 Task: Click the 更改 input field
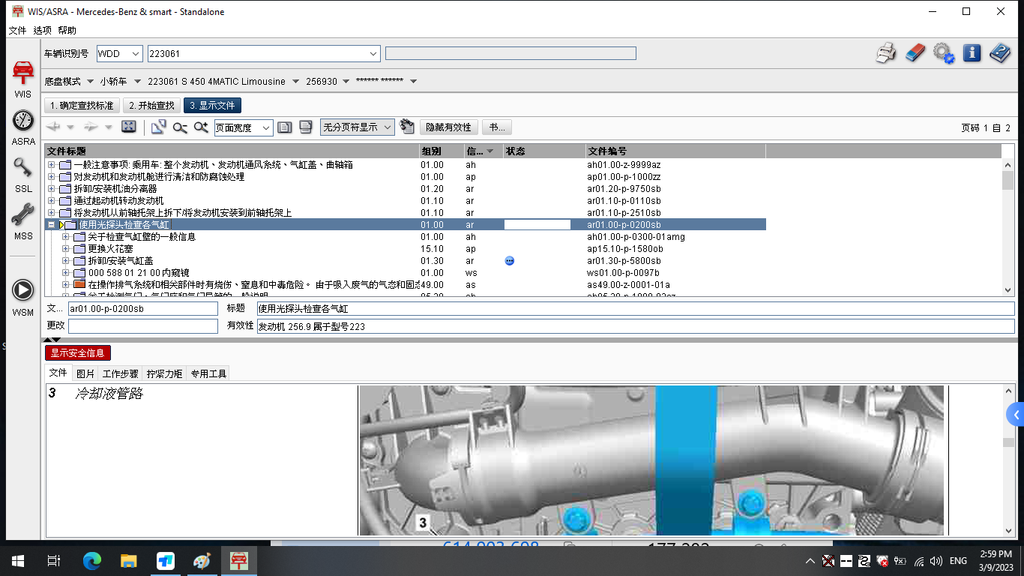142,326
